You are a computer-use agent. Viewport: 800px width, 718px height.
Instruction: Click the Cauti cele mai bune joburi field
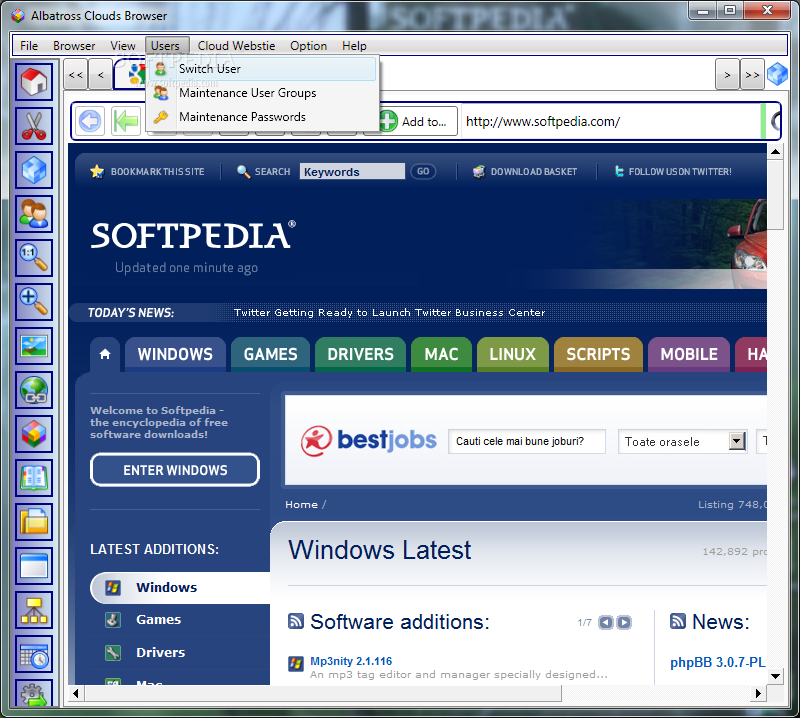[x=527, y=441]
